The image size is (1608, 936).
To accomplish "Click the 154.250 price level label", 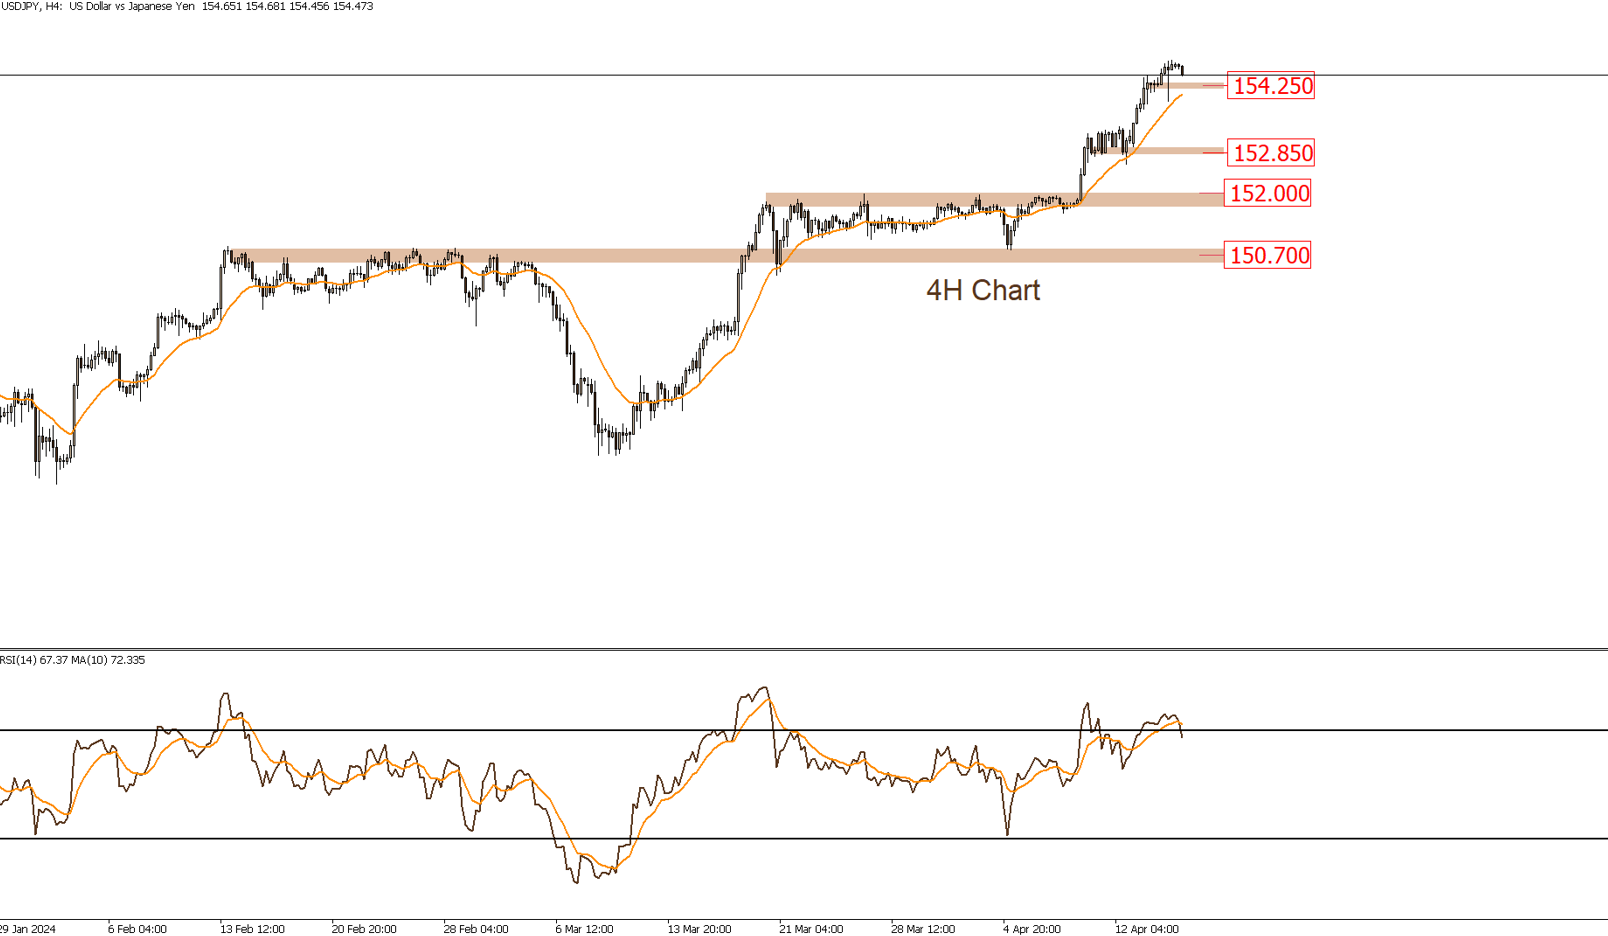I will [1271, 86].
